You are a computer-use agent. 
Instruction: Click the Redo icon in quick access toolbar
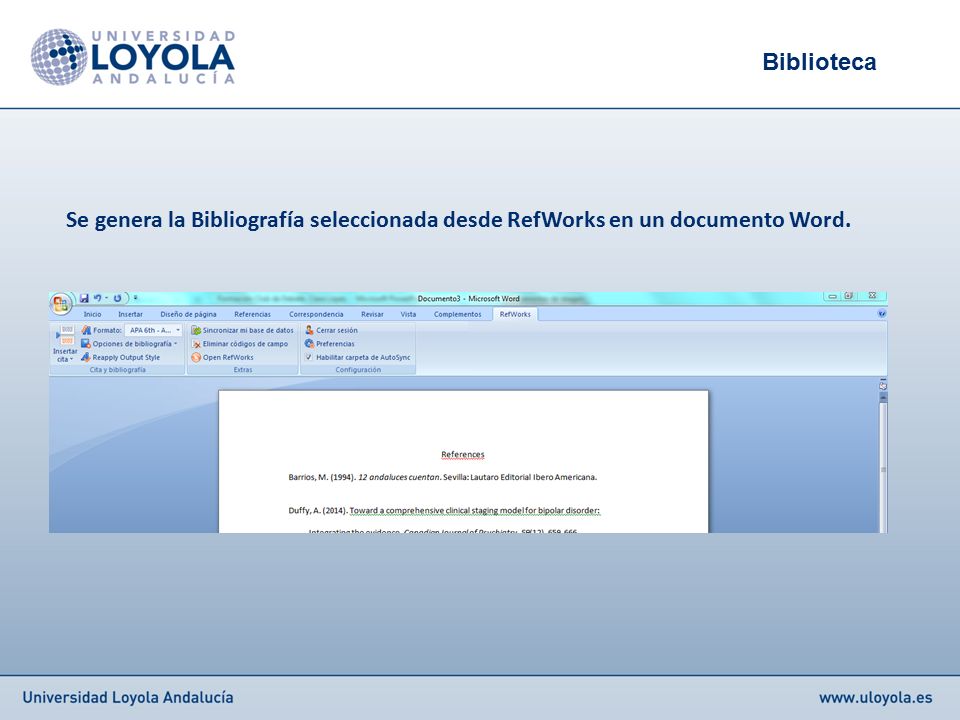coord(117,298)
